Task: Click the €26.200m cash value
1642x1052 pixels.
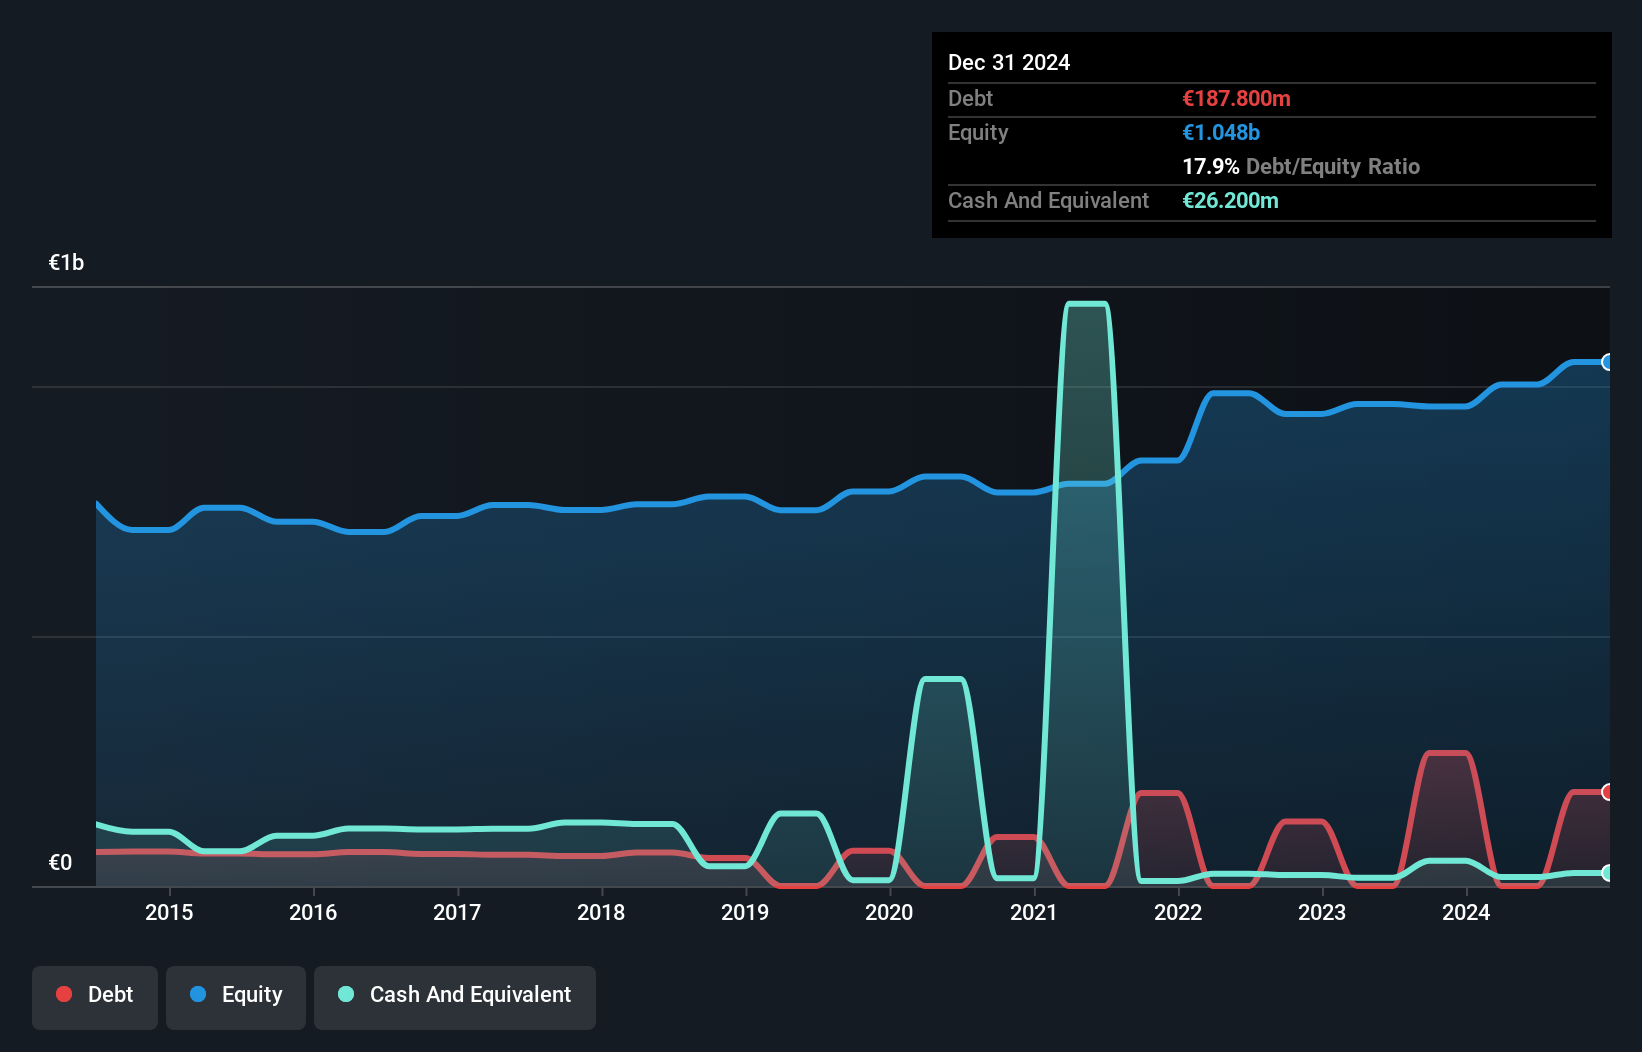Action: pos(1230,200)
